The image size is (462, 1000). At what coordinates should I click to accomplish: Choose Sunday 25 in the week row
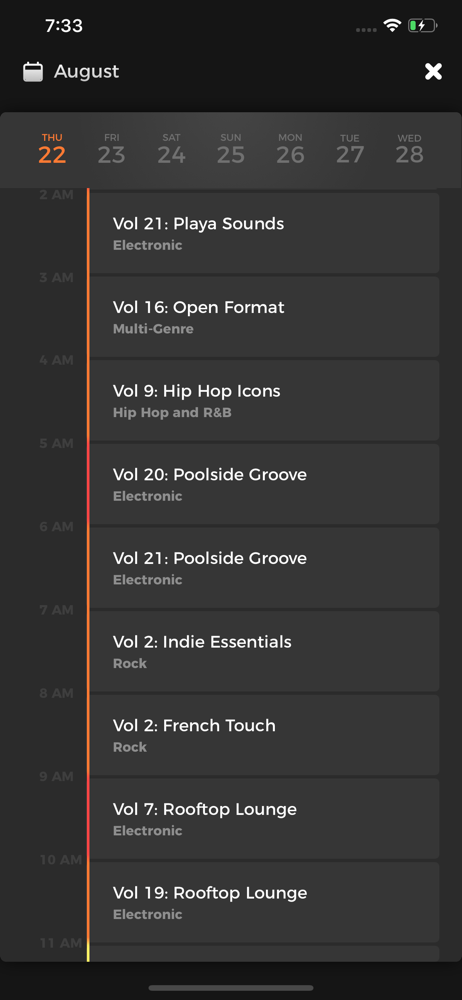[231, 149]
